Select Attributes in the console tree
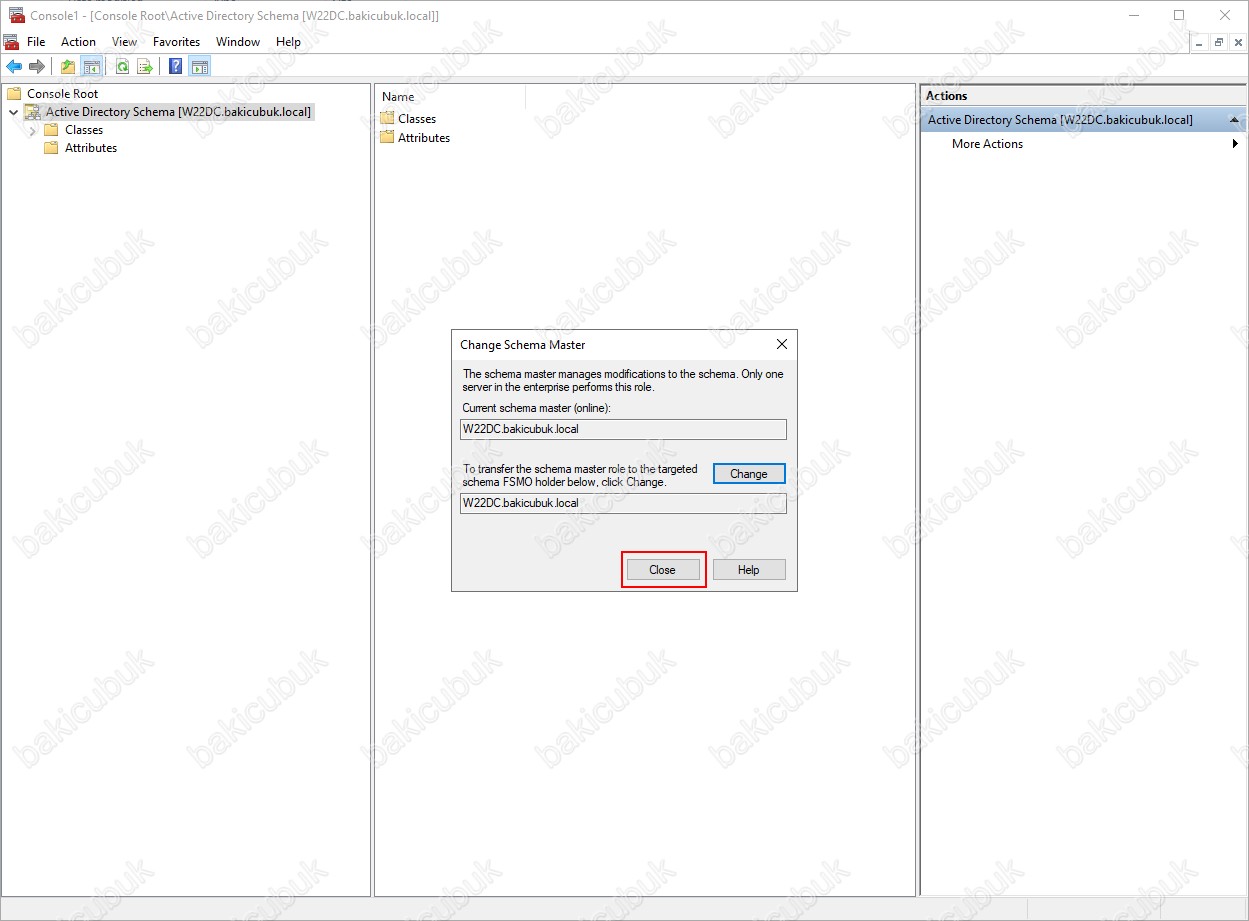 point(91,148)
